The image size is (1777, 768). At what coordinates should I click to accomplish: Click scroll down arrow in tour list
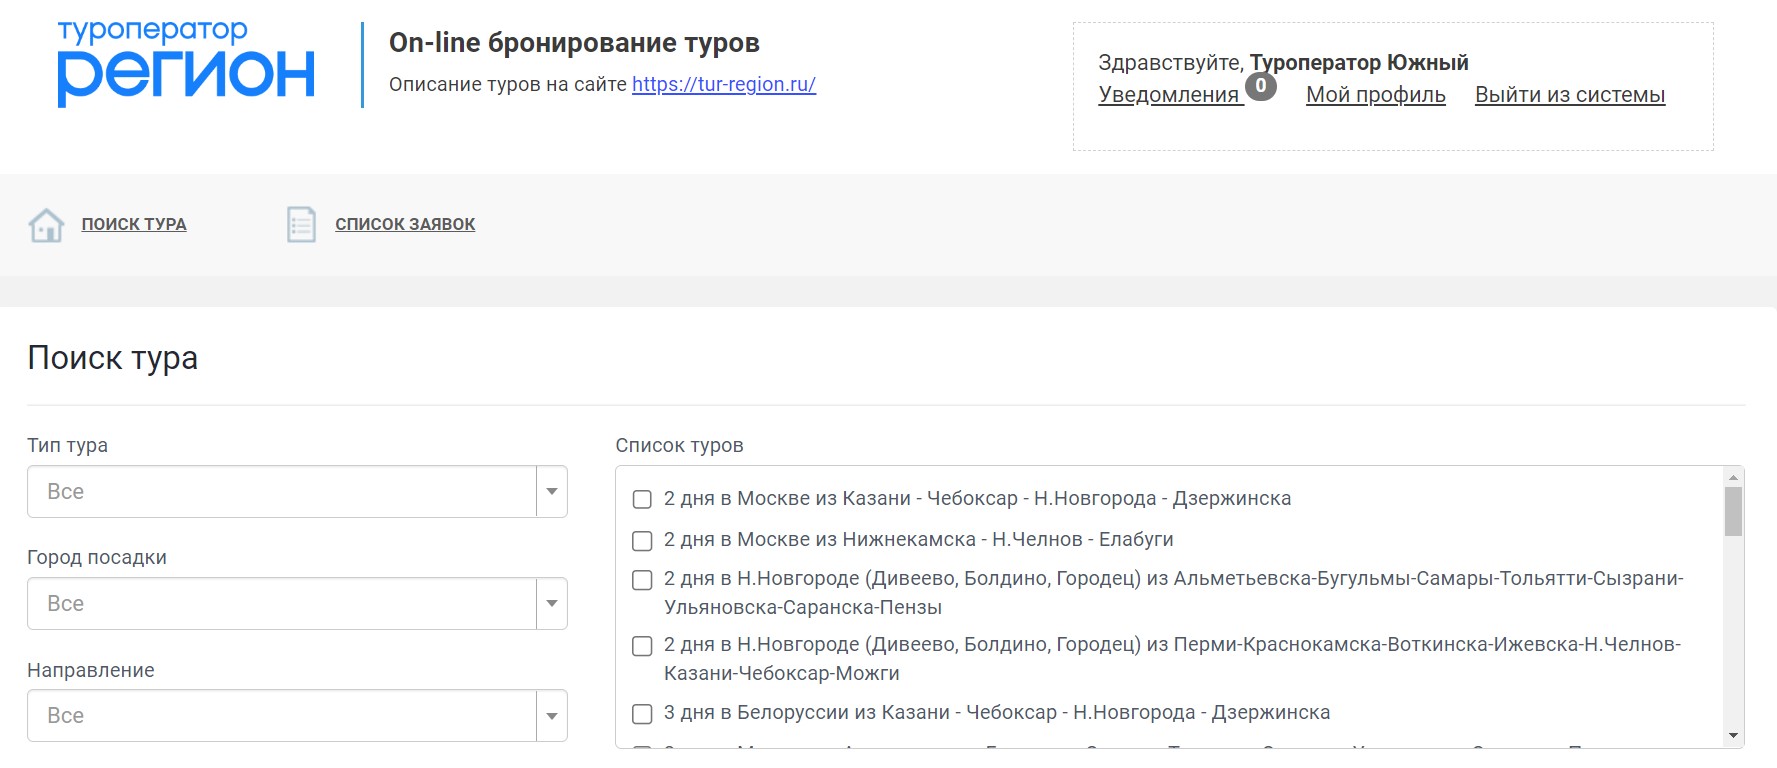(1733, 736)
